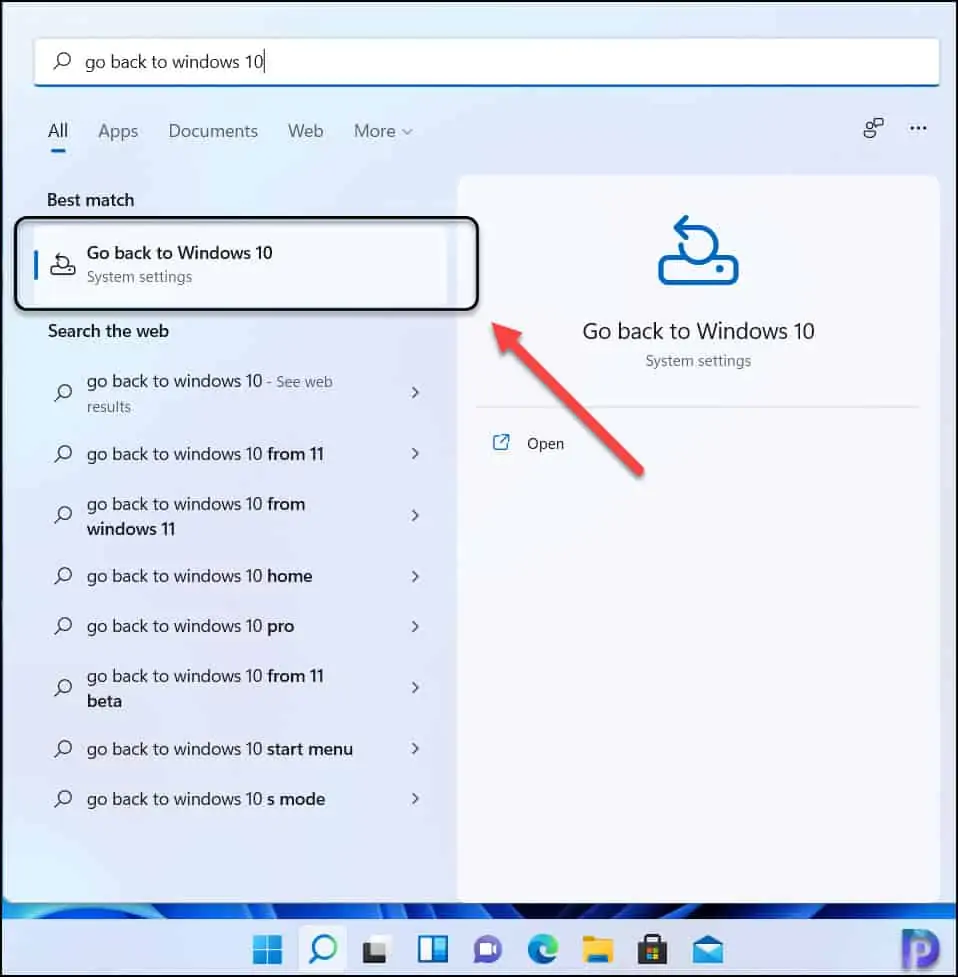Open Task View from the taskbar
The height and width of the screenshot is (977, 958).
point(377,950)
